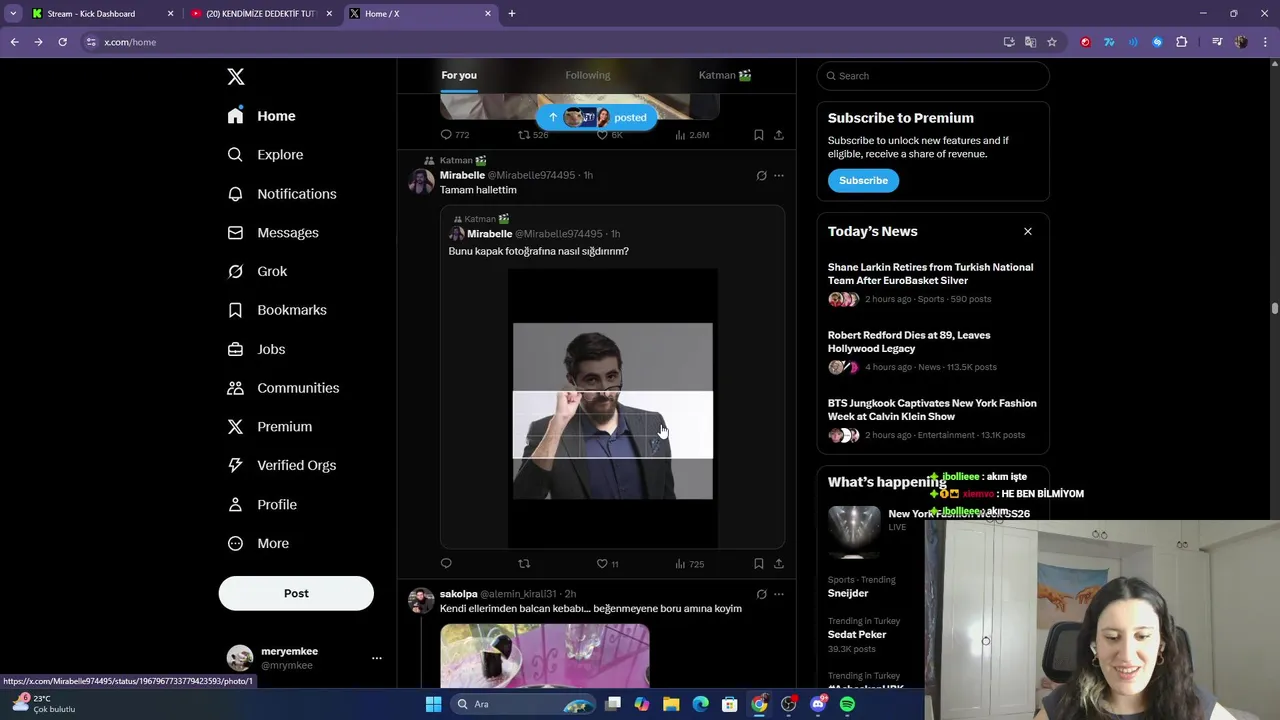
Task: Open the translate page icon
Action: [1030, 42]
